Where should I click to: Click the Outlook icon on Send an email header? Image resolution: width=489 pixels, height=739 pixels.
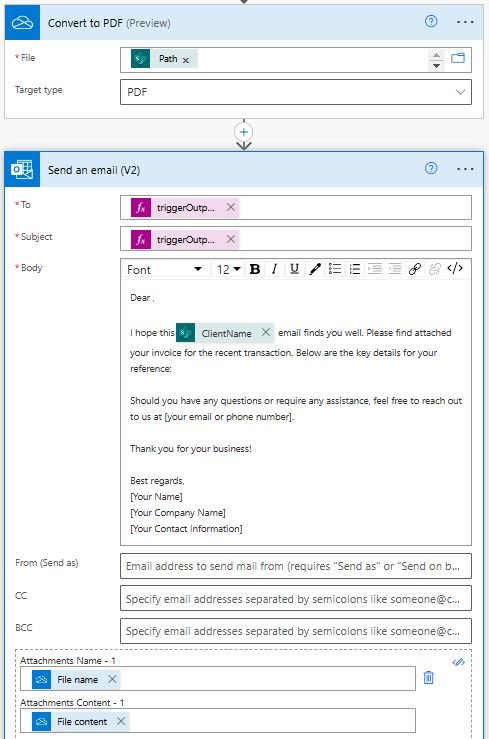click(x=22, y=169)
